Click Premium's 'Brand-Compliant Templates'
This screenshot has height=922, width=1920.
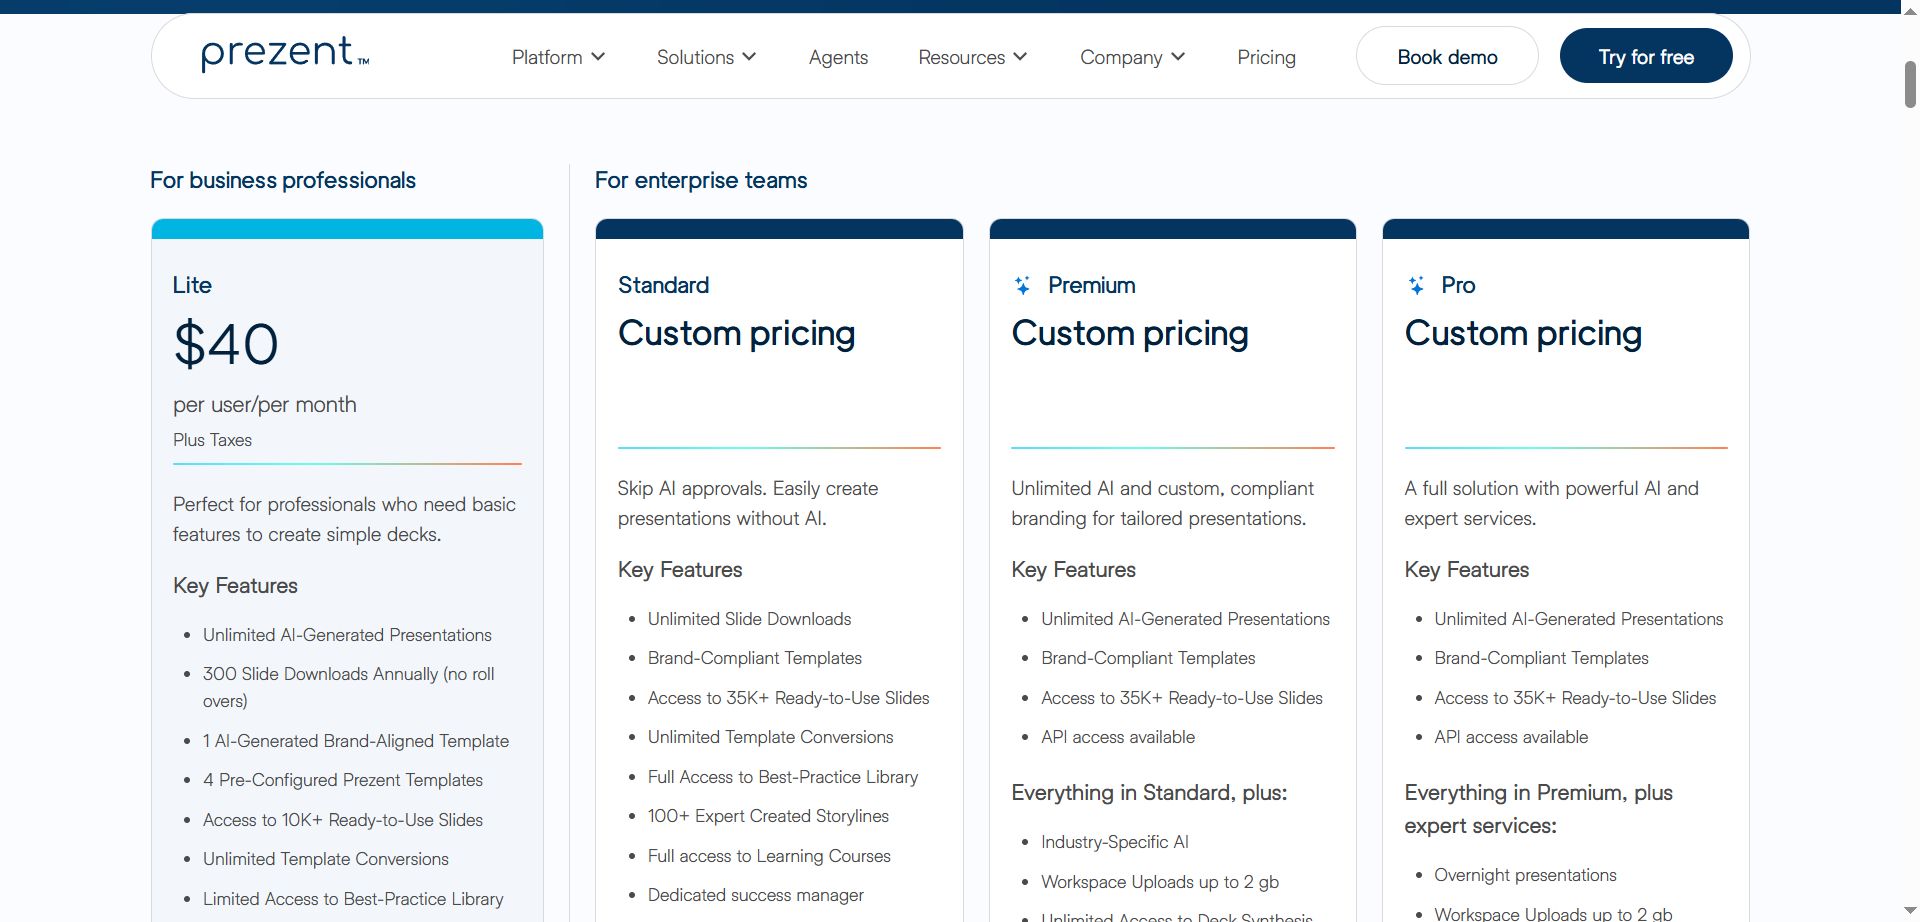pyautogui.click(x=1148, y=658)
